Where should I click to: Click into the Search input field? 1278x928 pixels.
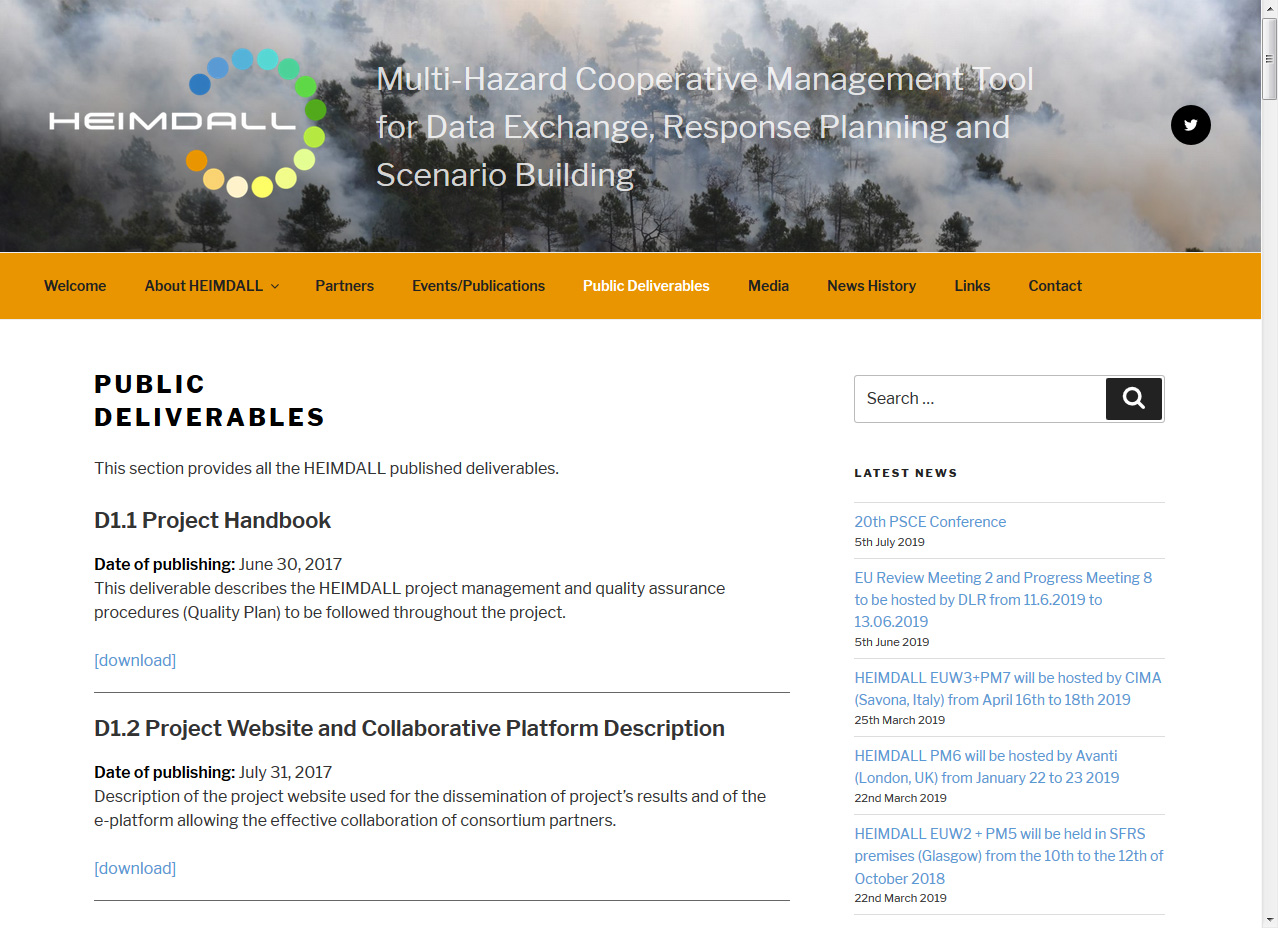click(980, 398)
